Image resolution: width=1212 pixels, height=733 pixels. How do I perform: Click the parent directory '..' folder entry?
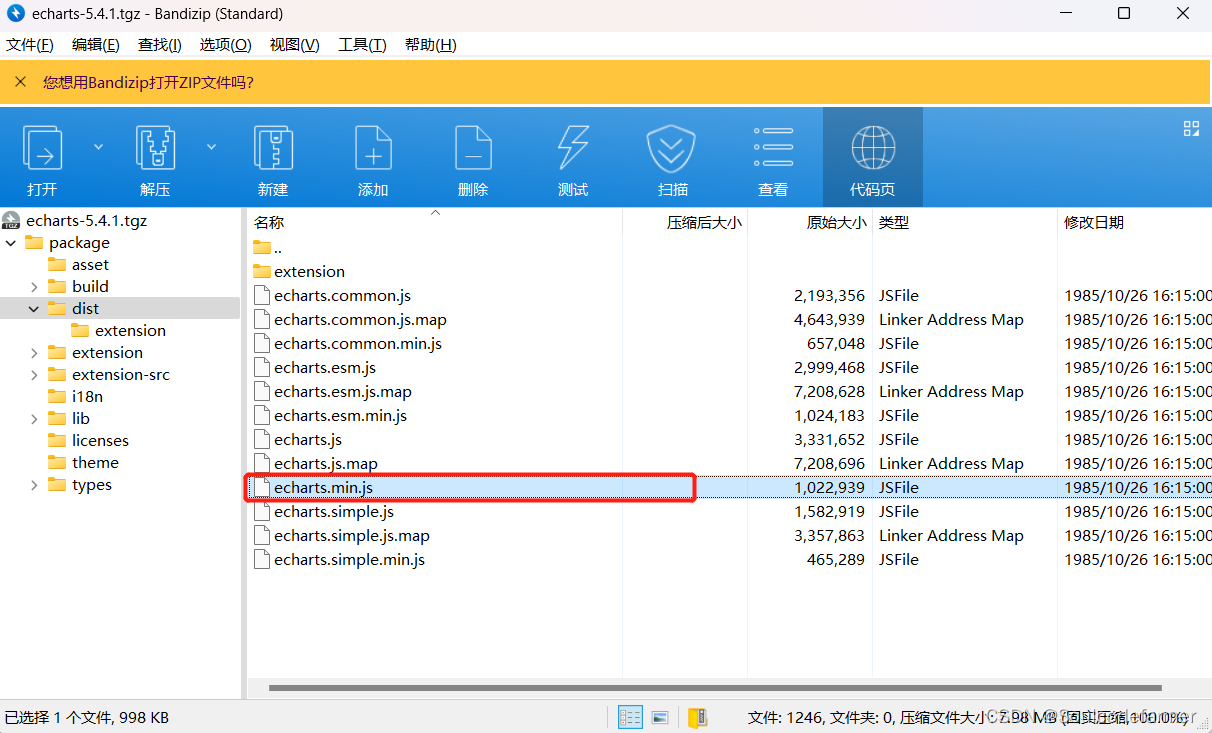pyautogui.click(x=267, y=247)
